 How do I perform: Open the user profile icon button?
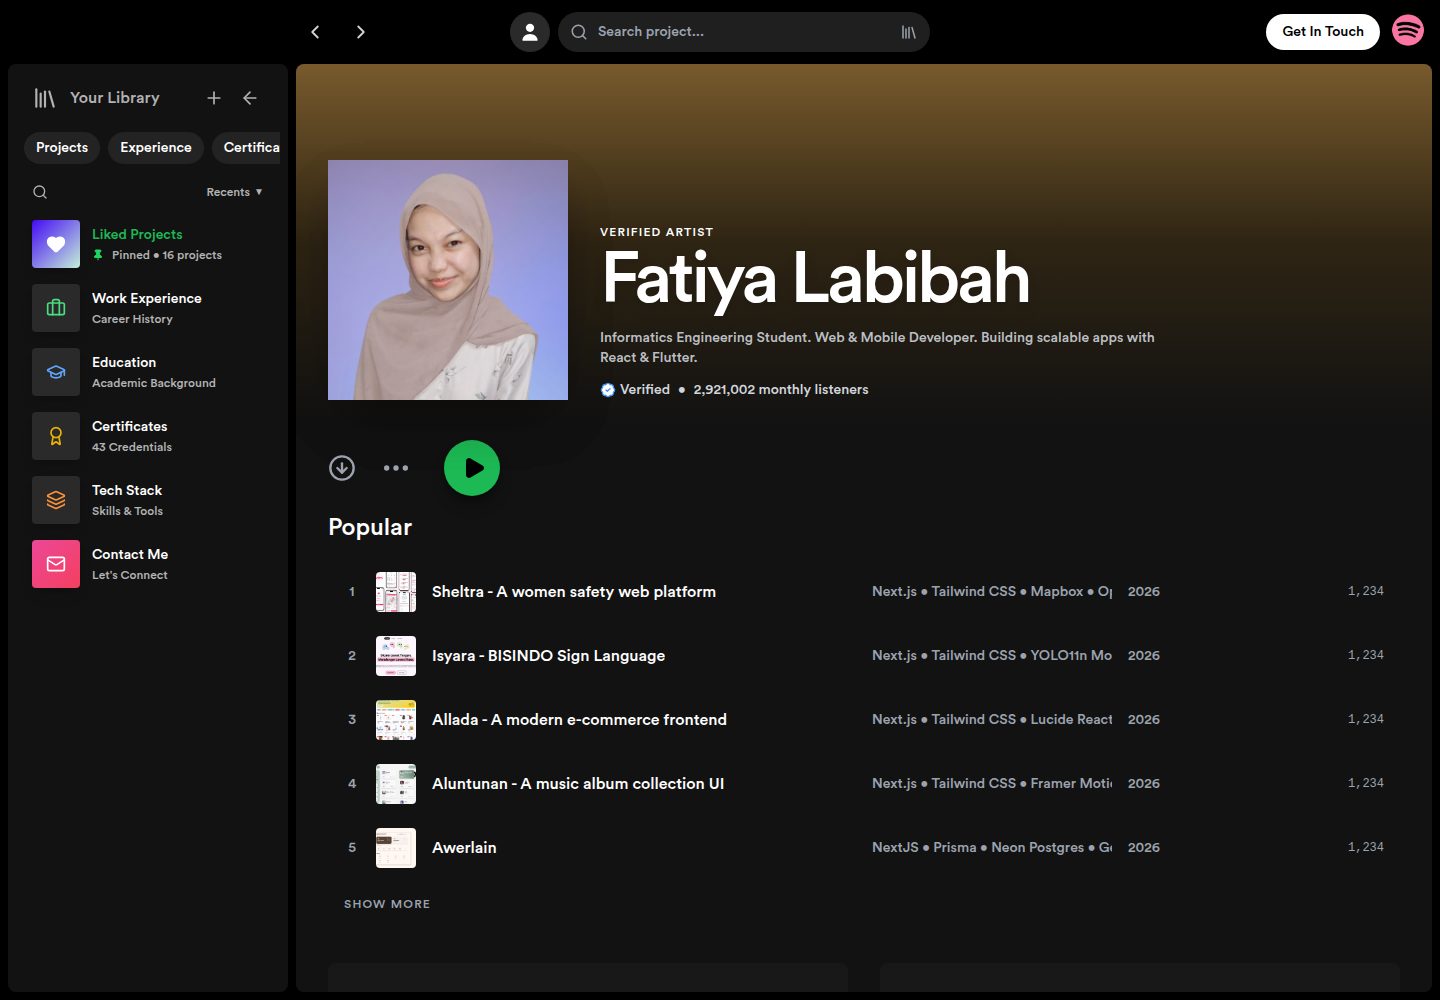pos(530,32)
